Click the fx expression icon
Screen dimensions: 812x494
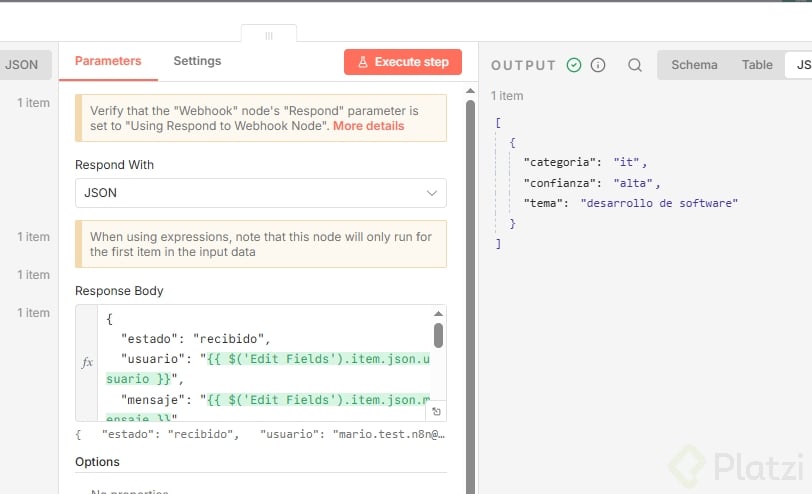[87, 363]
